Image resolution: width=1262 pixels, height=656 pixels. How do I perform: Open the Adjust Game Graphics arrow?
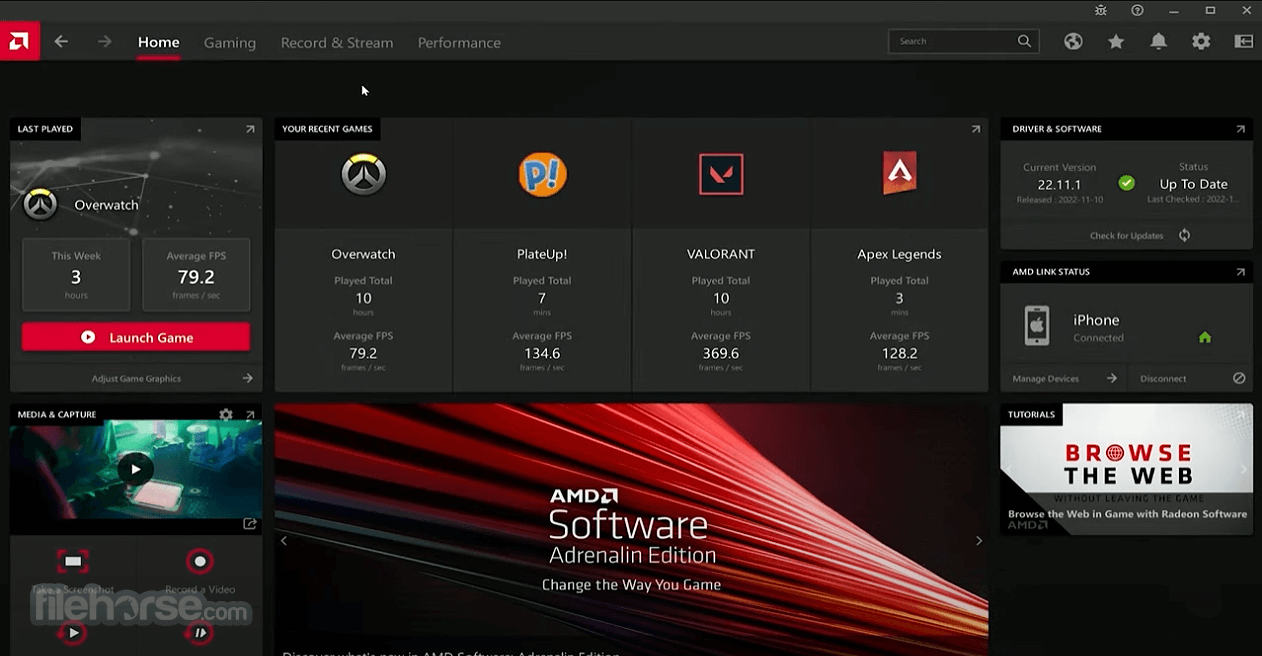tap(247, 378)
